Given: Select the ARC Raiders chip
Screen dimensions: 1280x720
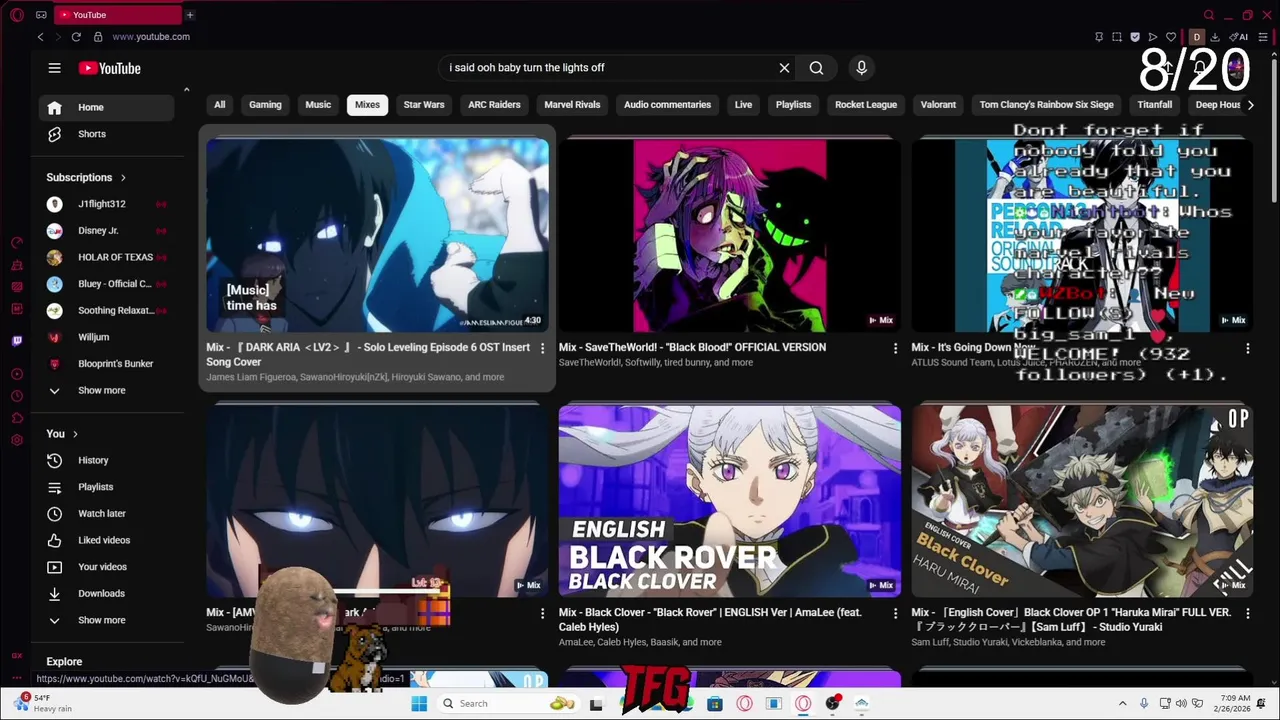Looking at the screenshot, I should (x=494, y=104).
